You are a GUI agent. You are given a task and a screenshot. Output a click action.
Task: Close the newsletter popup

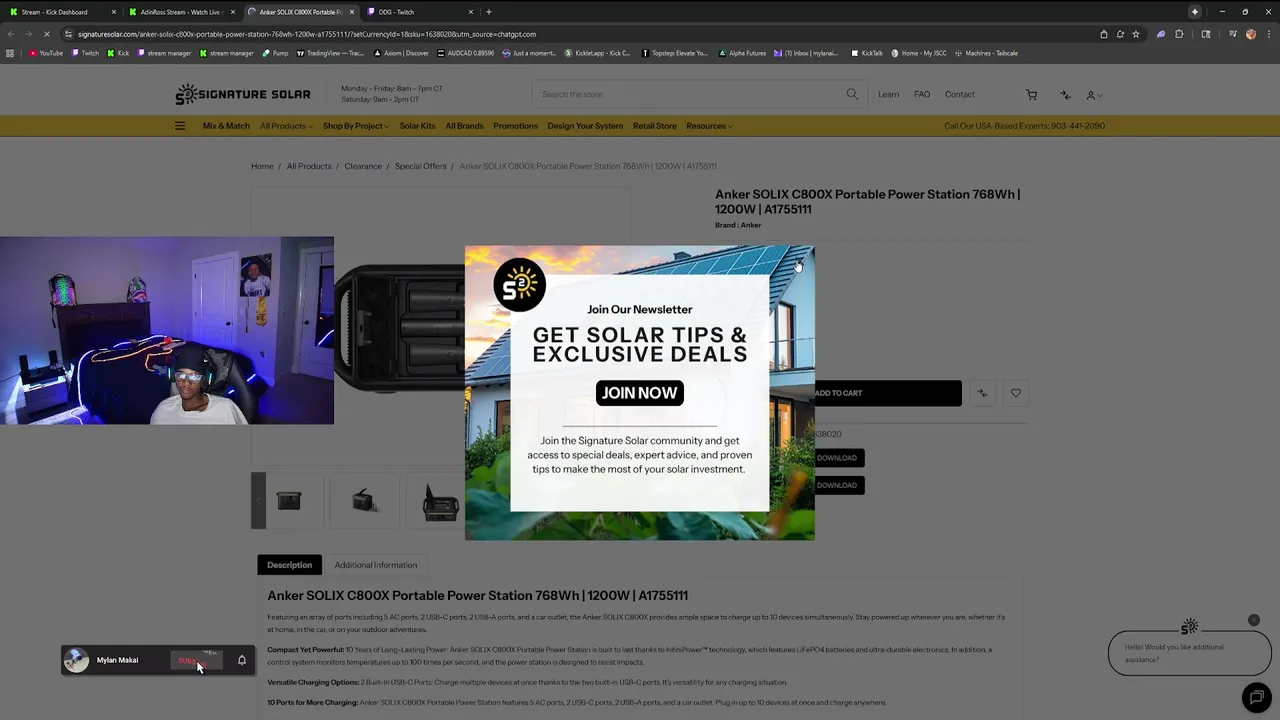click(x=798, y=264)
